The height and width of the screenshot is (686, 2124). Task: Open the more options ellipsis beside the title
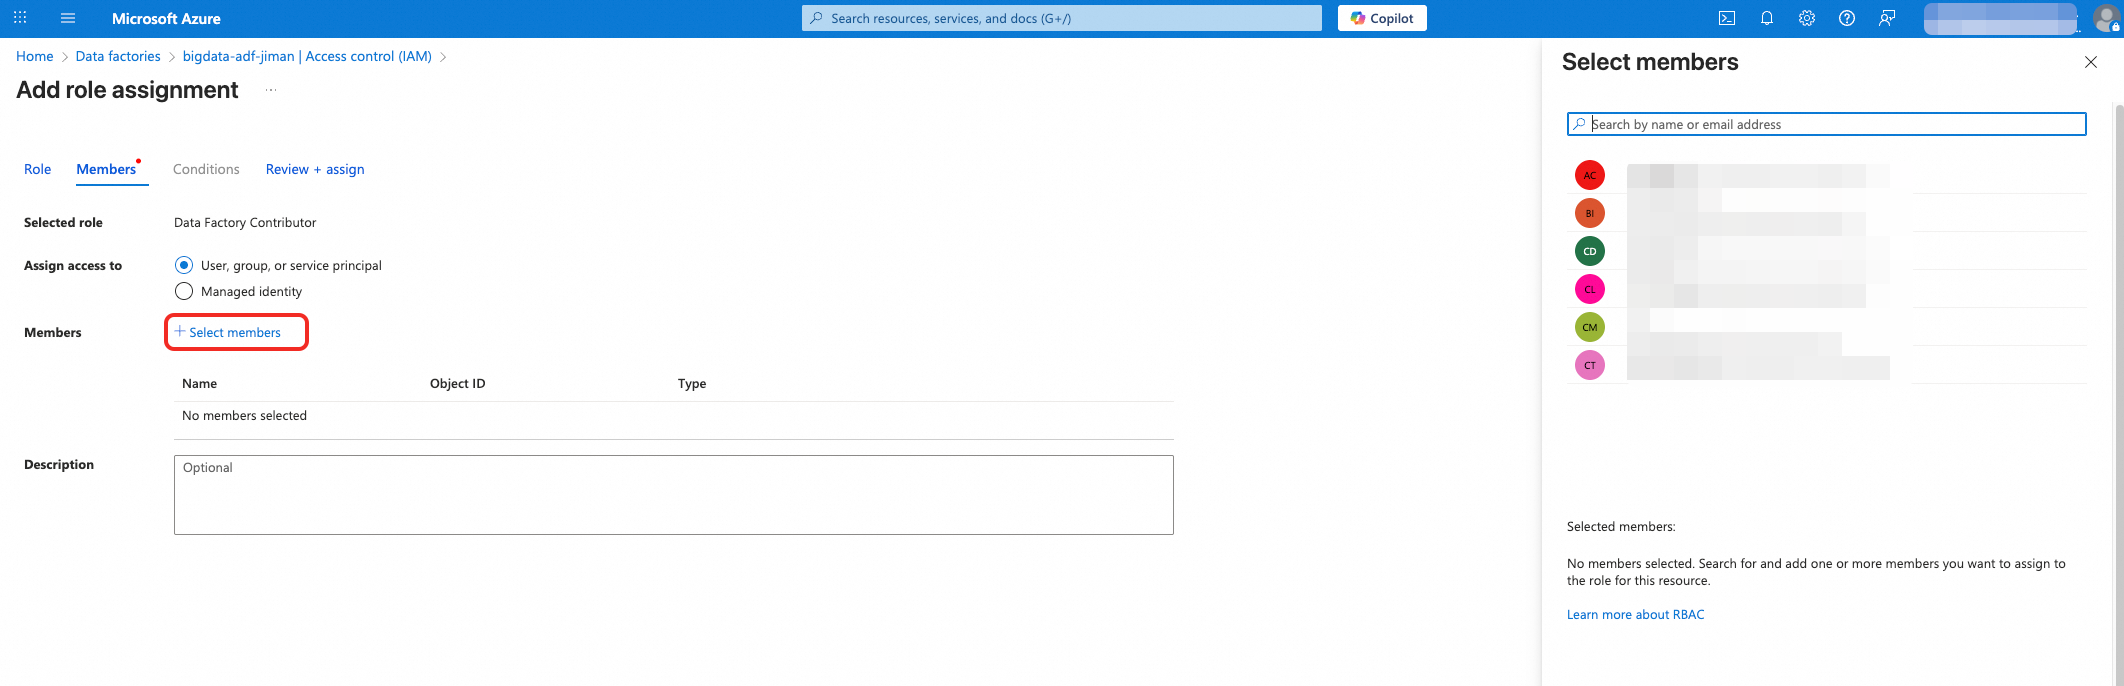271,90
